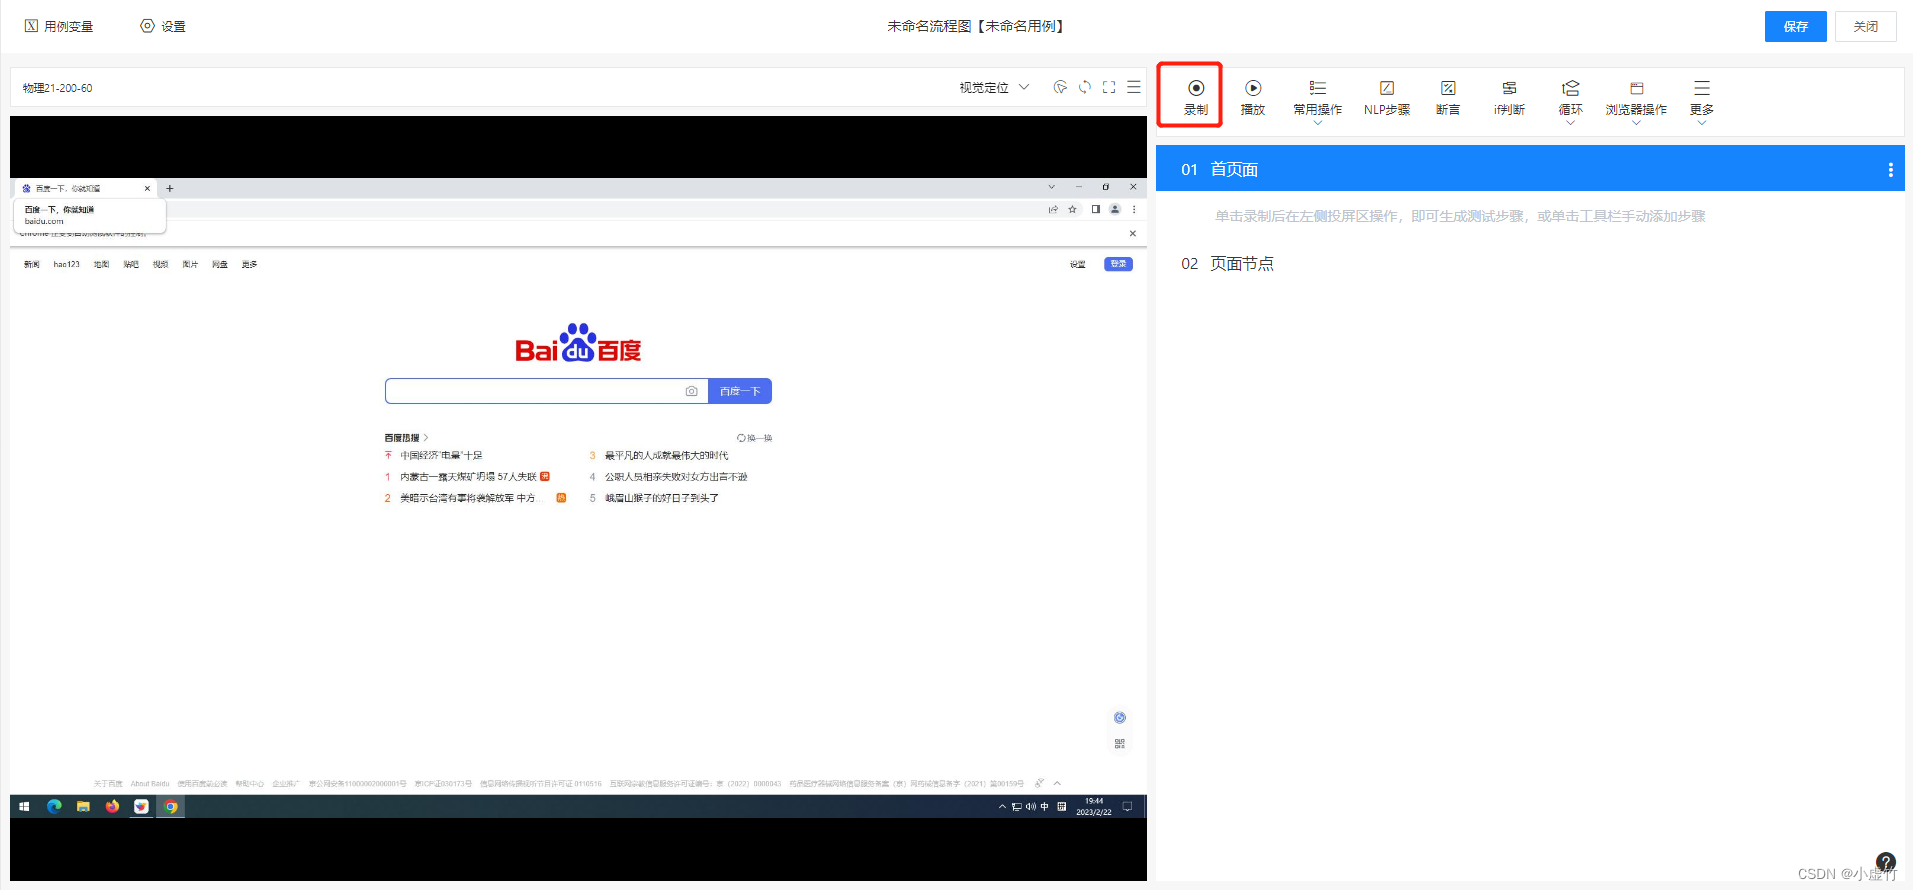Image resolution: width=1913 pixels, height=890 pixels.
Task: Open hot search 公职人员相亲失败对女方出言不逊
Action: coord(676,477)
